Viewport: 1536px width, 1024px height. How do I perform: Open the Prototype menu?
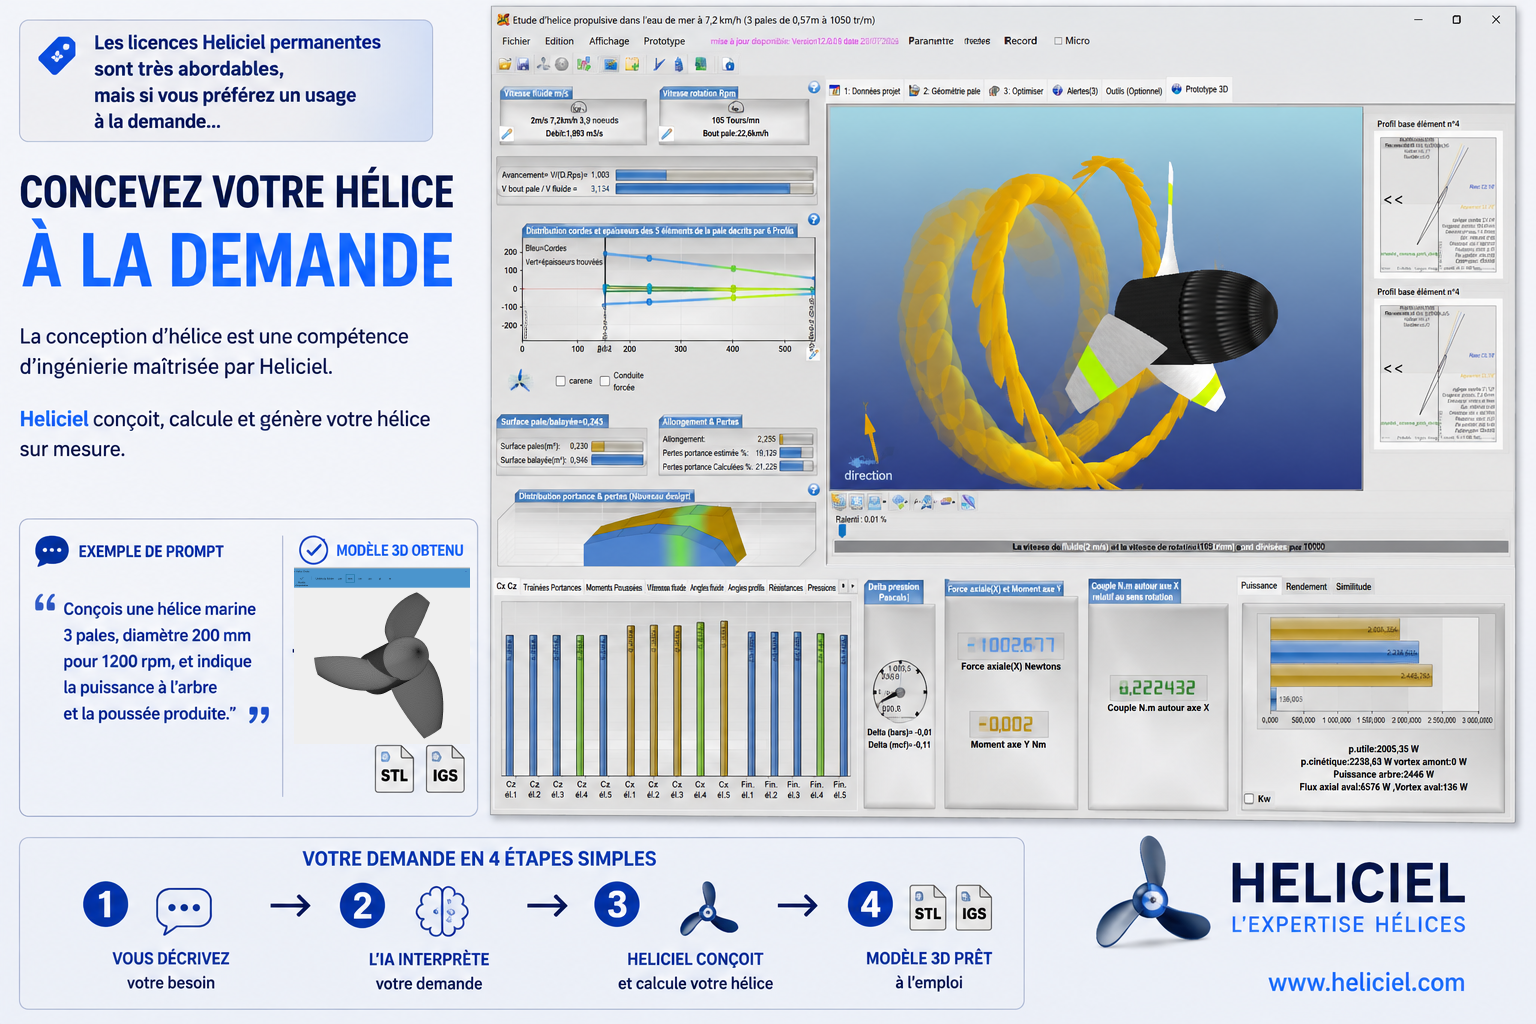click(x=664, y=41)
